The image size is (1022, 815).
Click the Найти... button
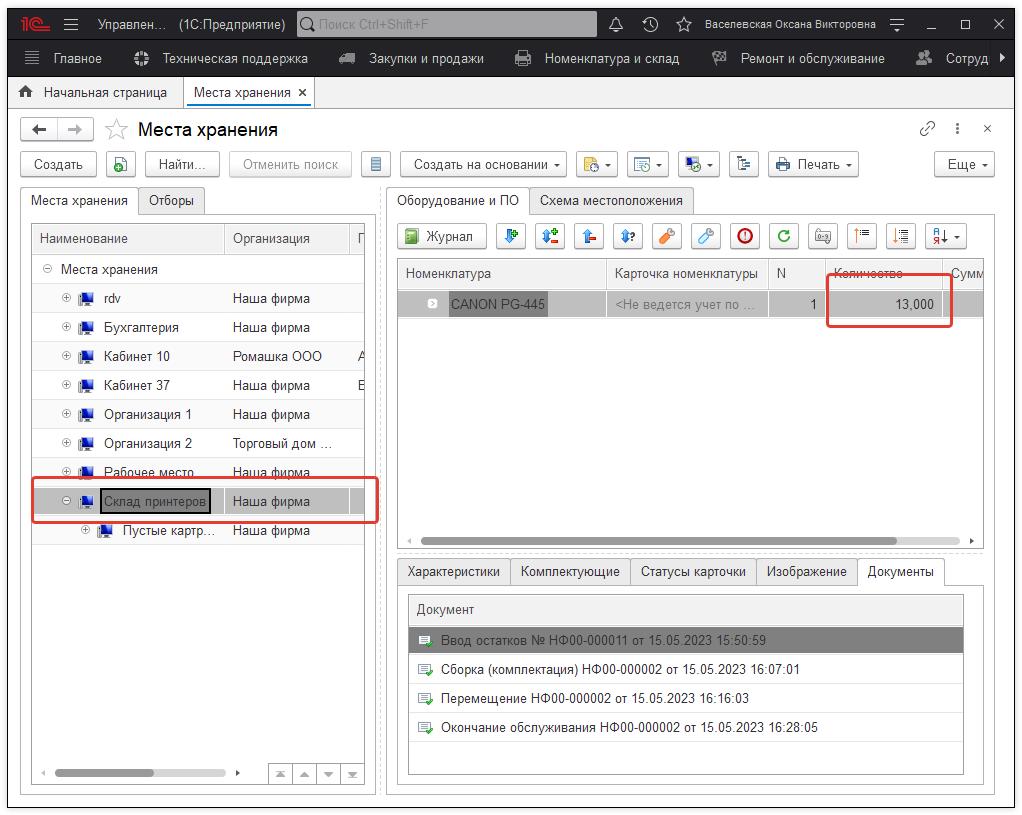point(182,165)
